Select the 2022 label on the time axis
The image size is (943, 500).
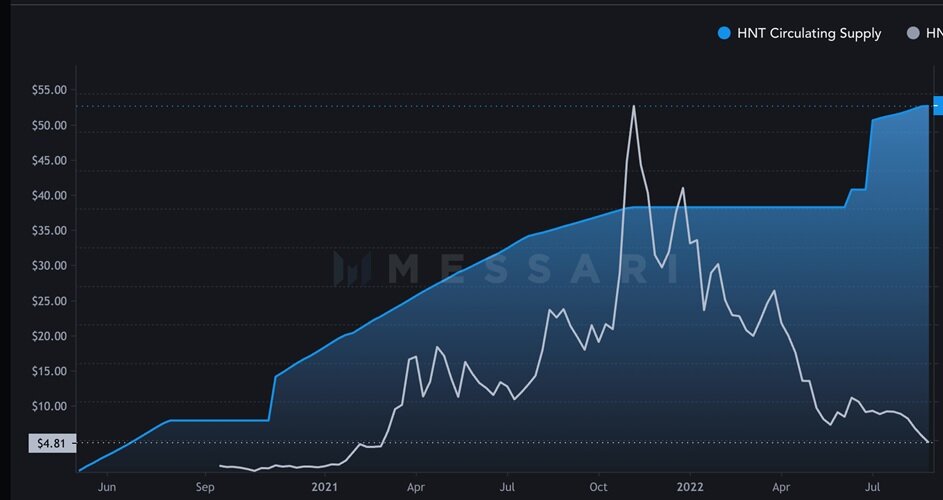[690, 487]
